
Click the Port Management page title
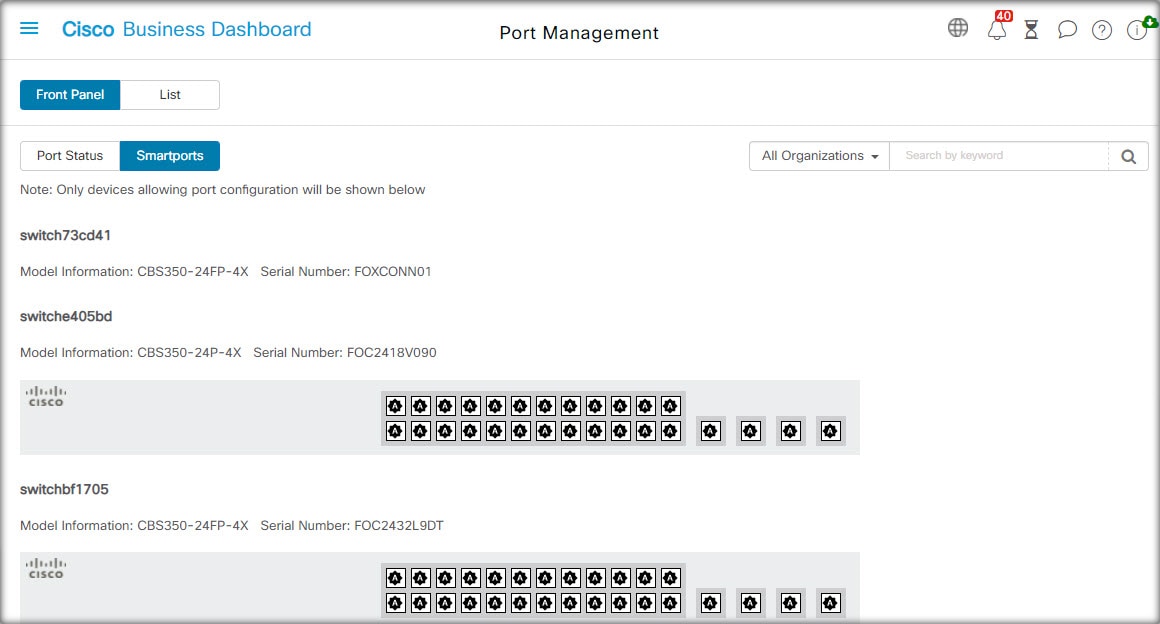(579, 33)
